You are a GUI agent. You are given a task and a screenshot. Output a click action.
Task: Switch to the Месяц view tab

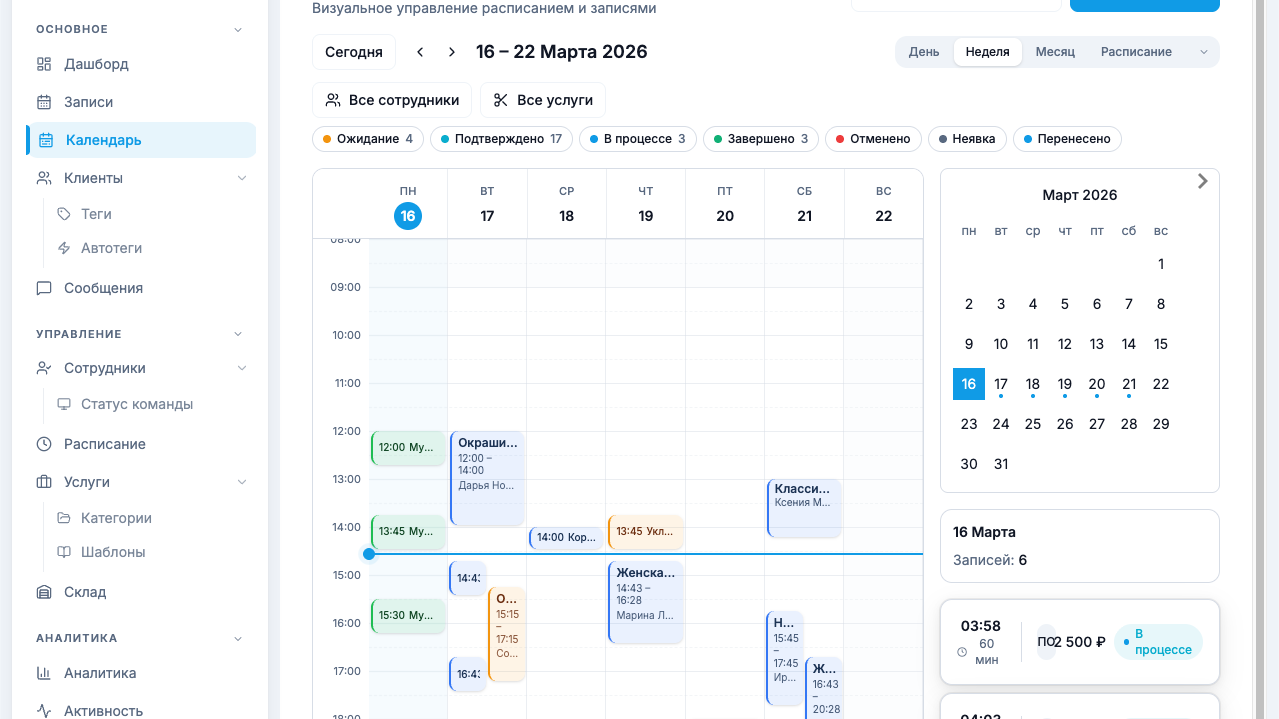point(1055,52)
